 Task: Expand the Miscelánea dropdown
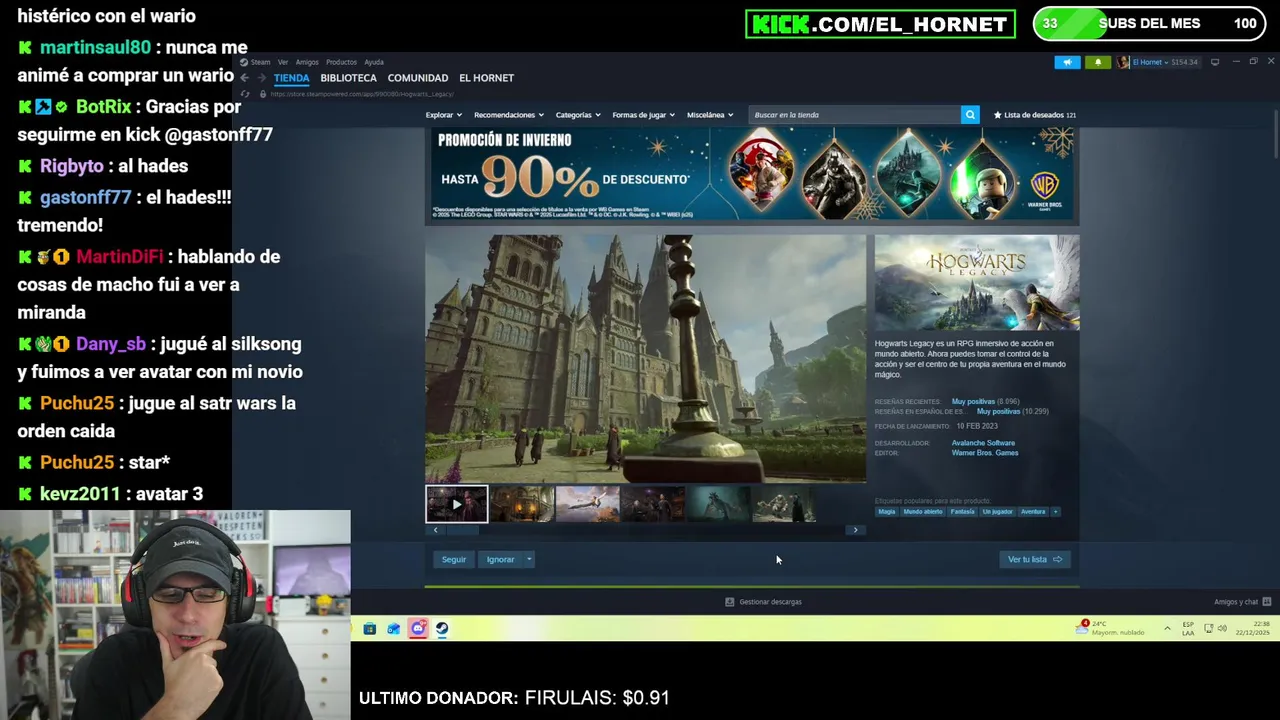[x=710, y=115]
